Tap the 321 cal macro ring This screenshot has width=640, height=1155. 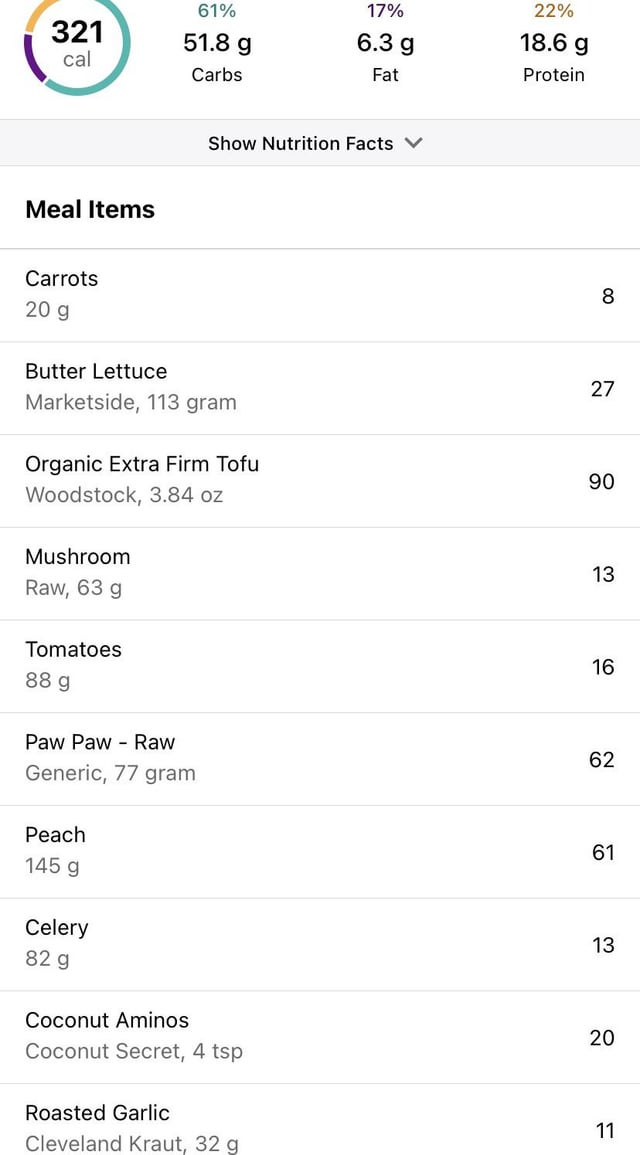[77, 45]
